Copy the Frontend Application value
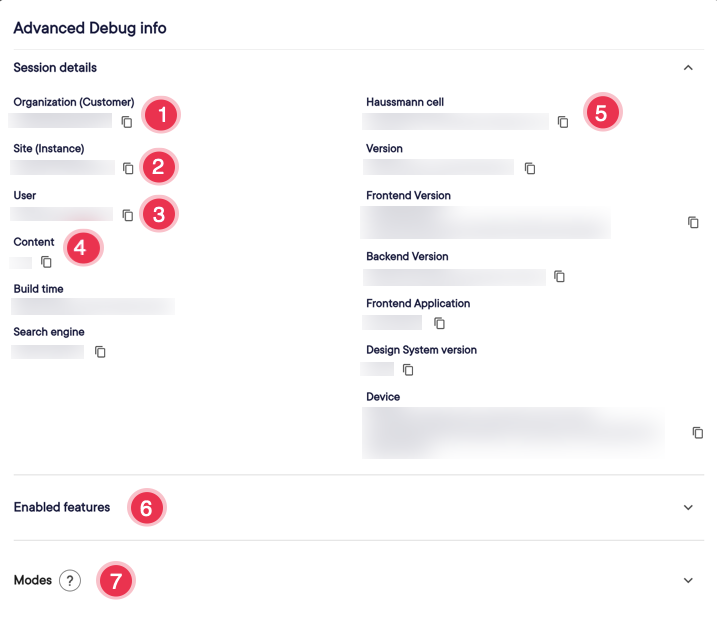The height and width of the screenshot is (619, 717). click(439, 323)
